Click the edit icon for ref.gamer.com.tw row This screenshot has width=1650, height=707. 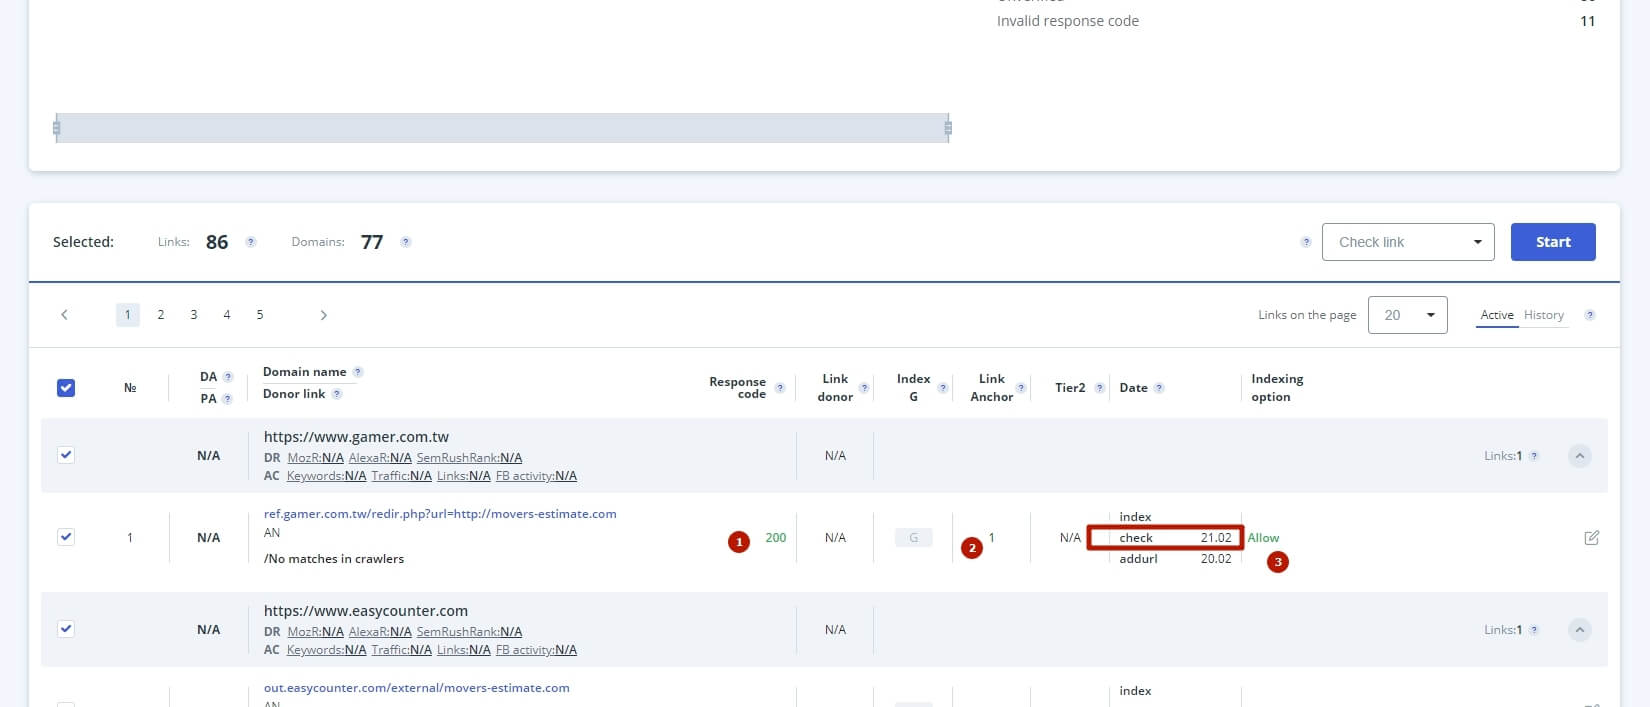point(1592,538)
